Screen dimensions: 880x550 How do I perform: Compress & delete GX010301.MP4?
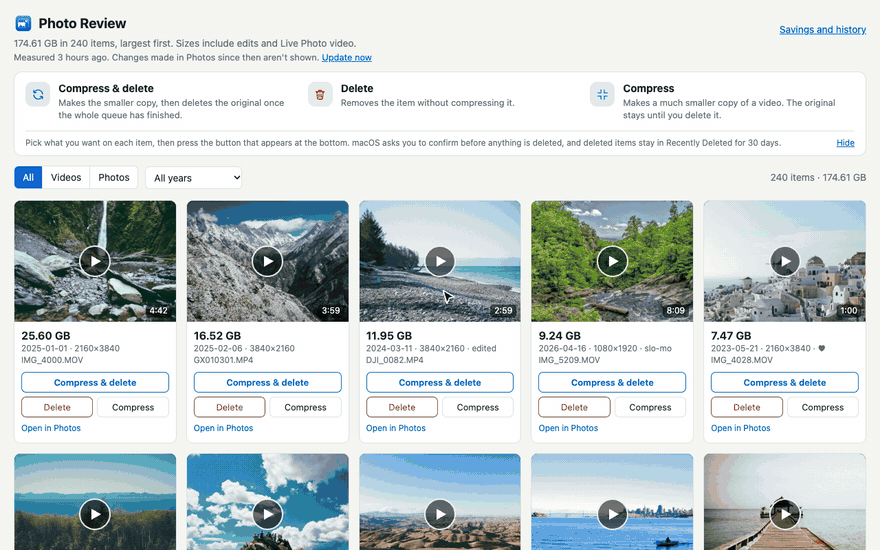267,383
